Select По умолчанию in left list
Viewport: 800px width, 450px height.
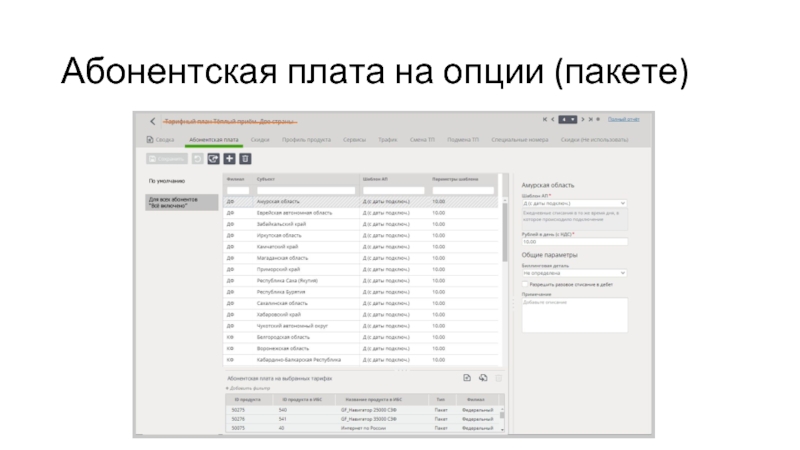click(167, 181)
